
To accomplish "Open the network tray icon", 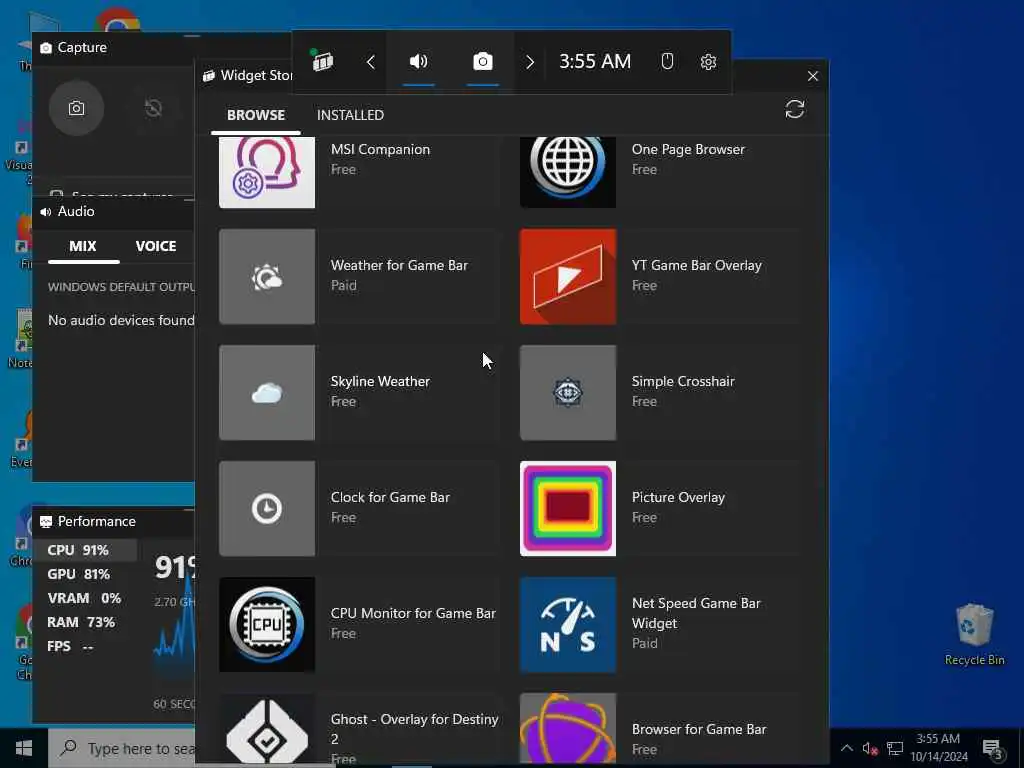I will pyautogui.click(x=895, y=748).
